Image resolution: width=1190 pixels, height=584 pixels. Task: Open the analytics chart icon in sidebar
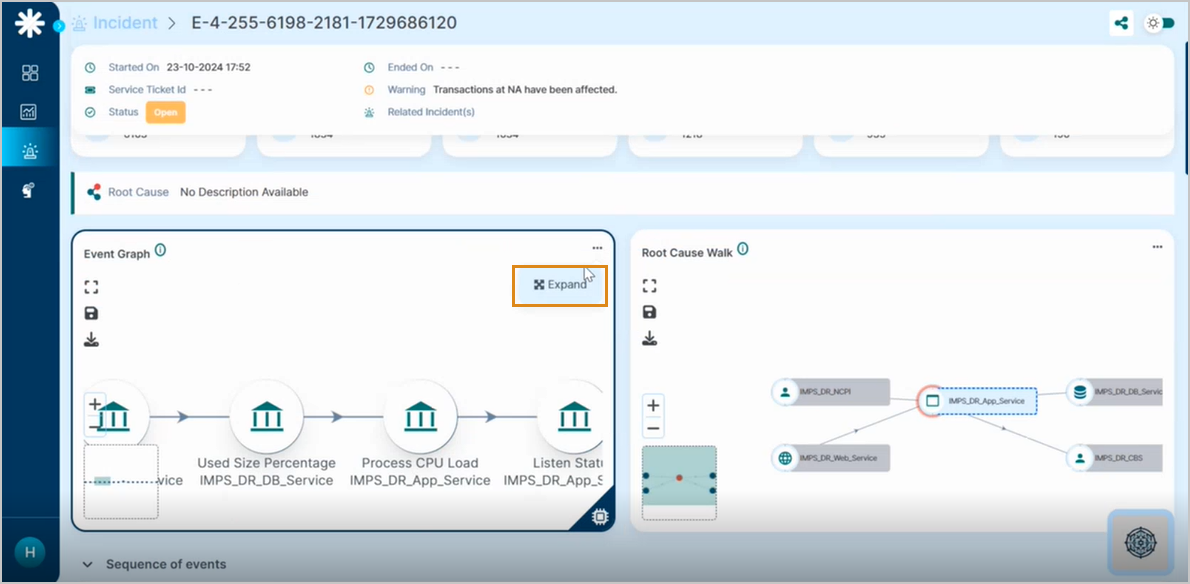(29, 112)
